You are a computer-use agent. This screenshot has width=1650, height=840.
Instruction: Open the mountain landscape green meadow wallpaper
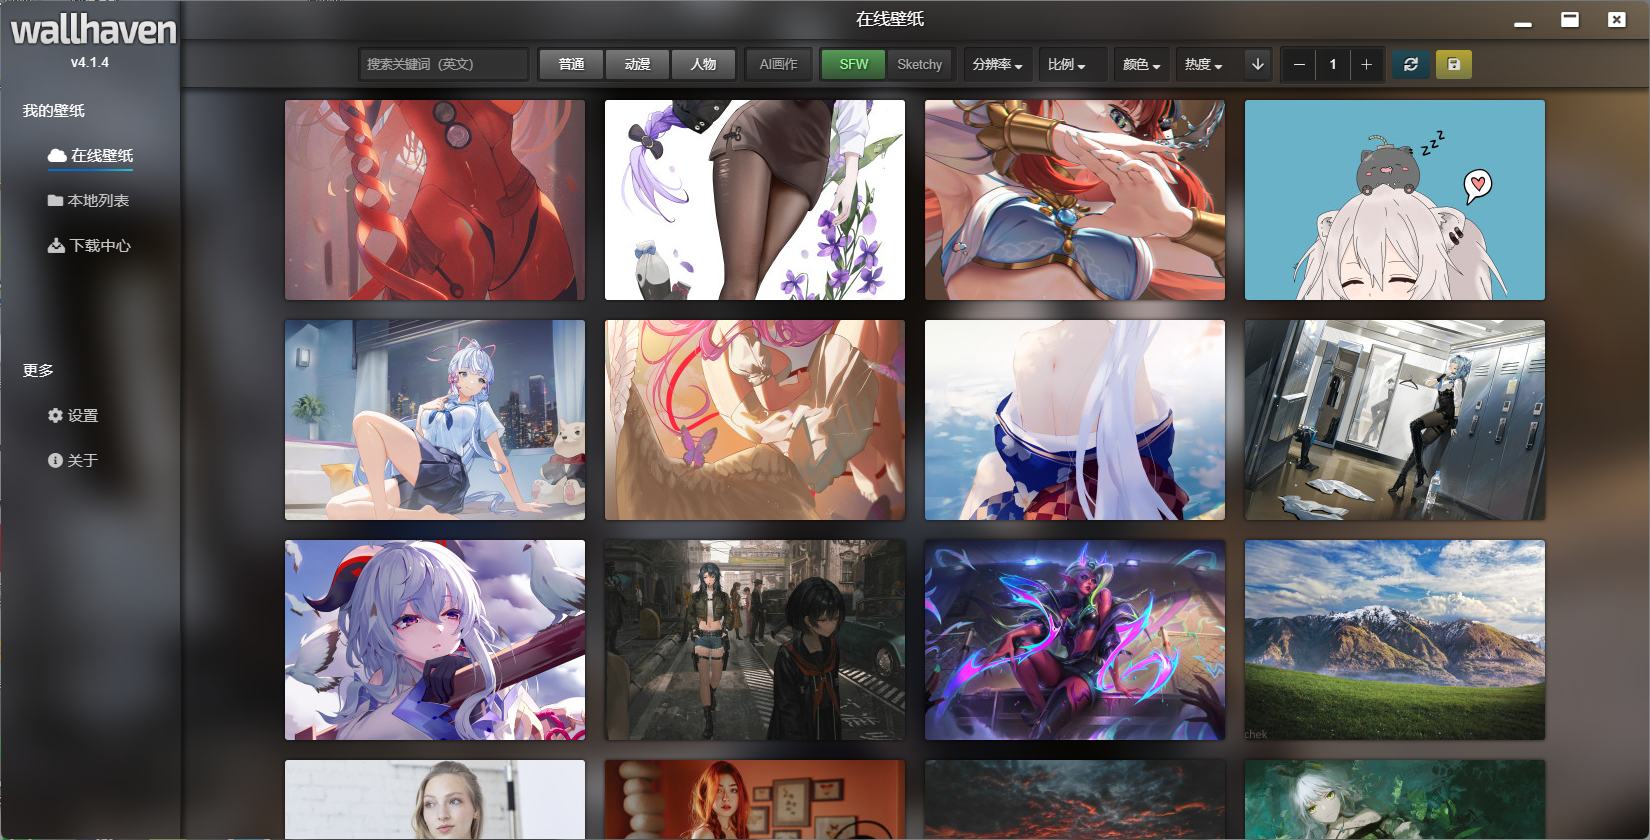click(x=1395, y=640)
